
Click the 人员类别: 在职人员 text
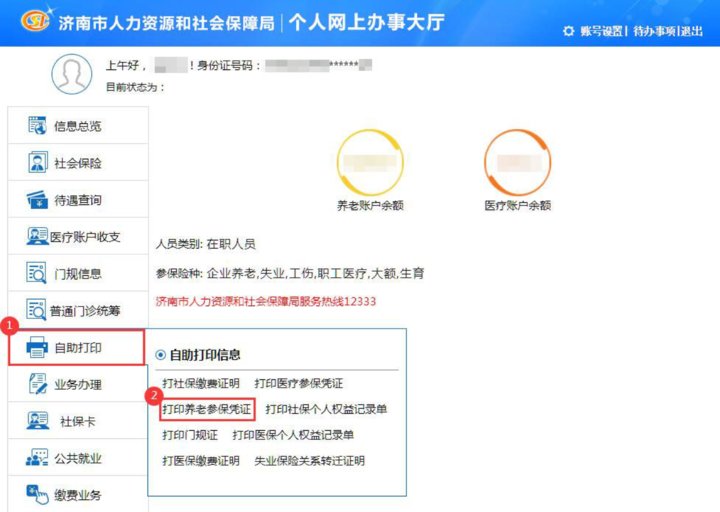click(205, 244)
